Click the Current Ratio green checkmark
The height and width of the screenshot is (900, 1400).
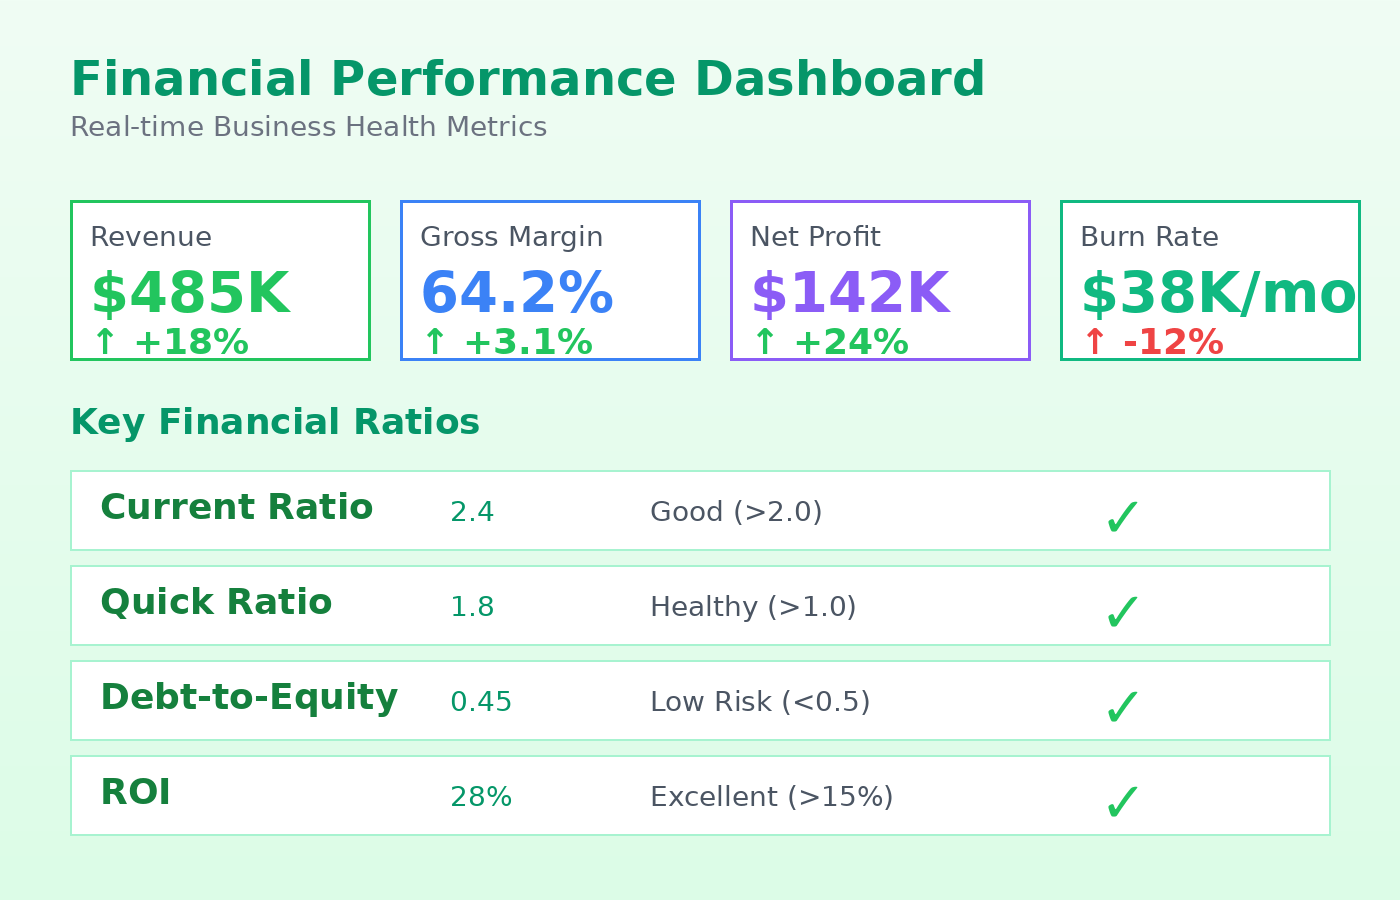[1122, 518]
